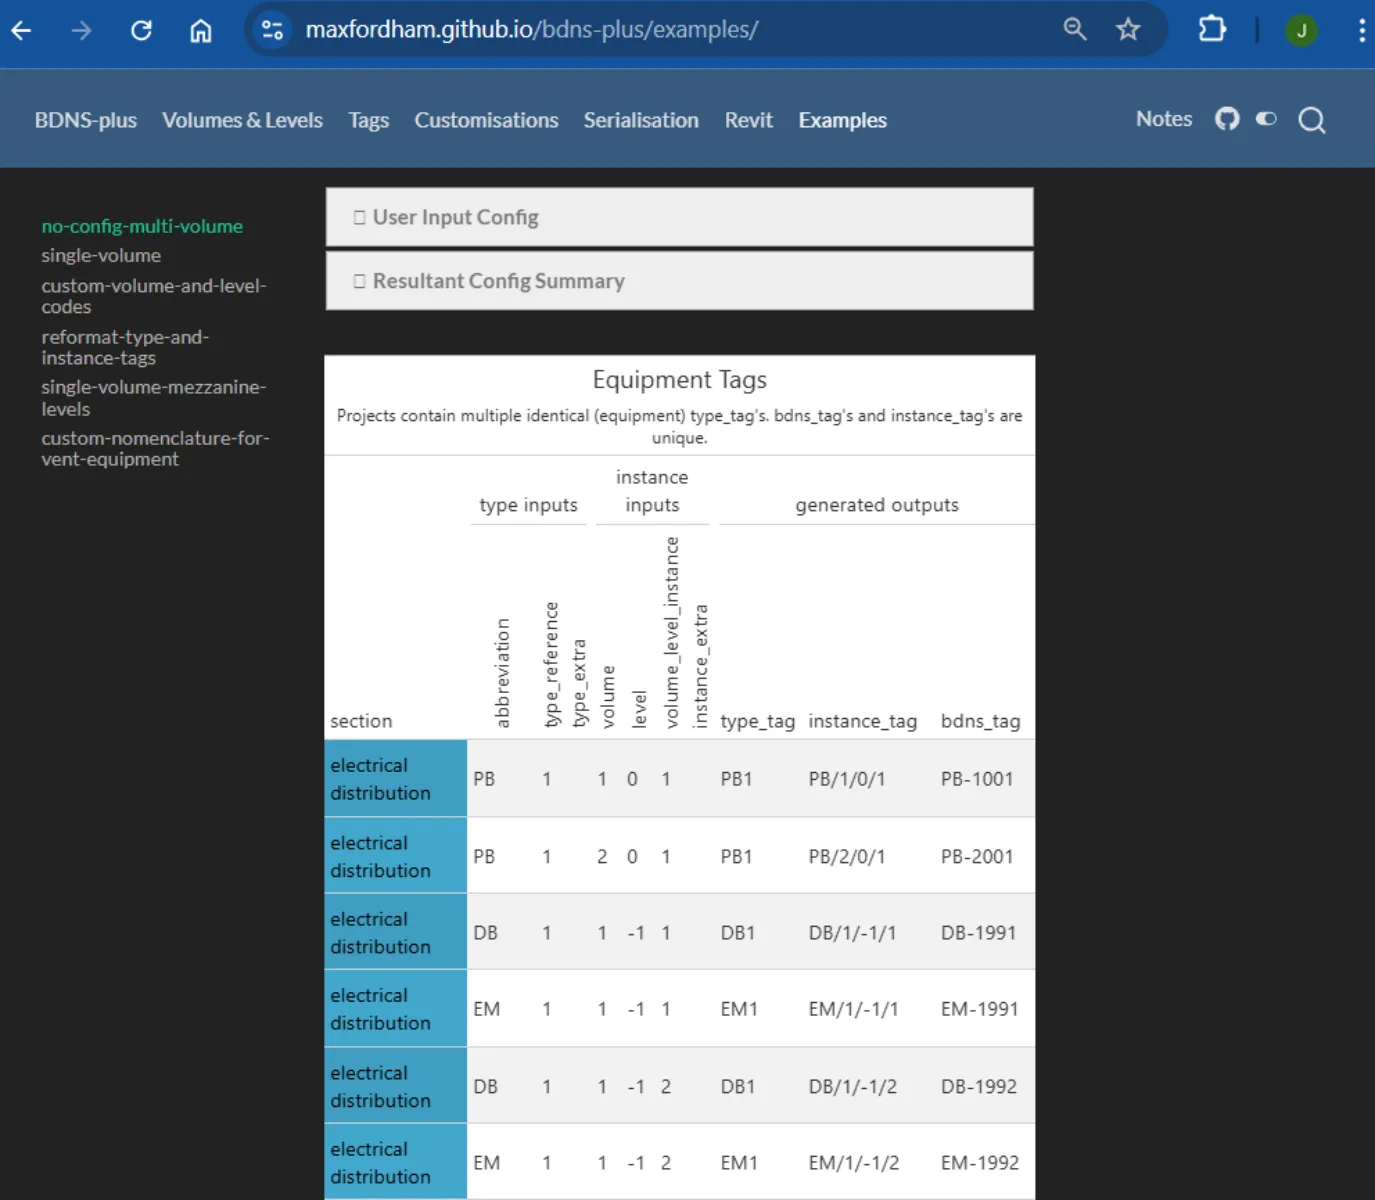1375x1200 pixels.
Task: Reload the page with refresh icon
Action: pyautogui.click(x=141, y=30)
